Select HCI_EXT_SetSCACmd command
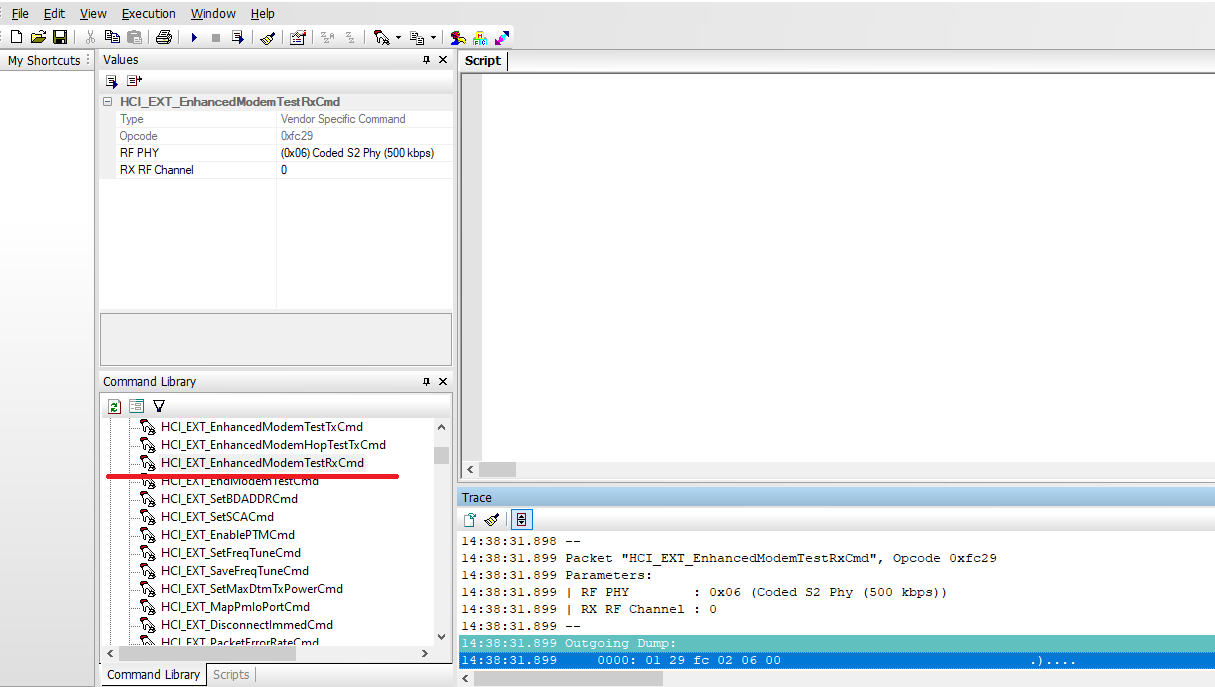Image resolution: width=1215 pixels, height=687 pixels. coord(217,517)
